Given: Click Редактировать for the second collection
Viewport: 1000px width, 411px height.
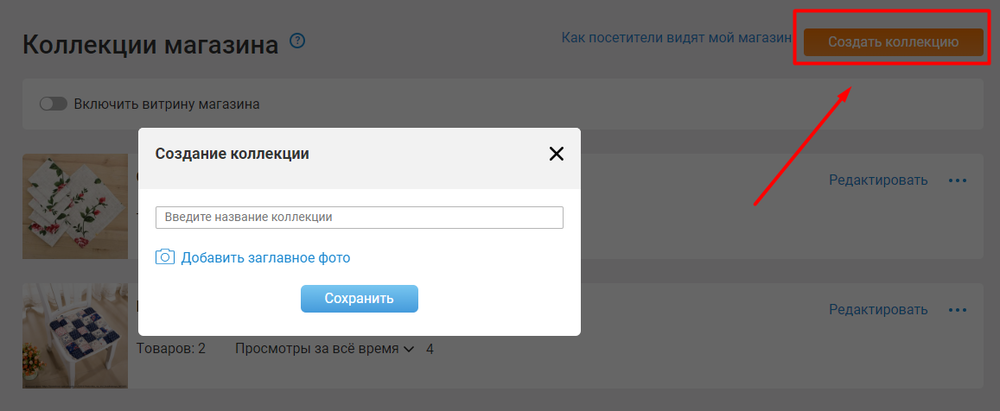Looking at the screenshot, I should tap(878, 310).
